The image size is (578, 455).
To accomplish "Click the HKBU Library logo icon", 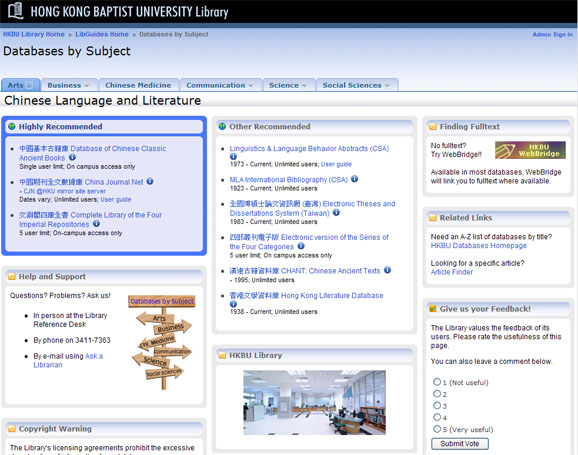I will 15,11.
